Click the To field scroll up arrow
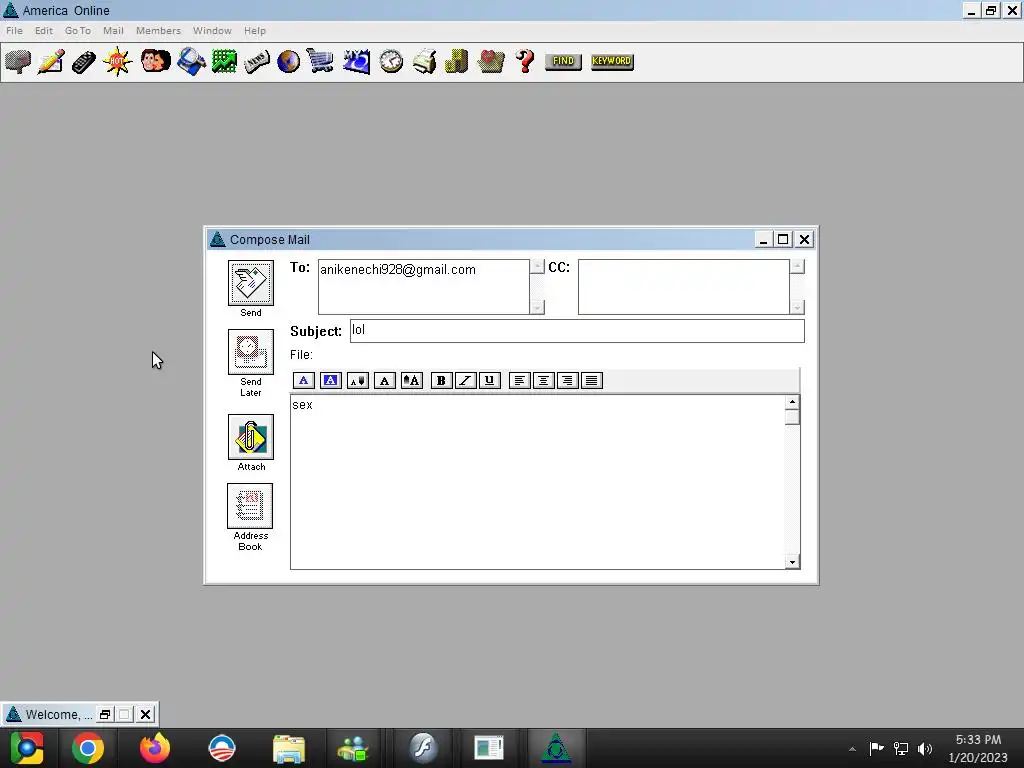The width and height of the screenshot is (1024, 768). point(537,266)
